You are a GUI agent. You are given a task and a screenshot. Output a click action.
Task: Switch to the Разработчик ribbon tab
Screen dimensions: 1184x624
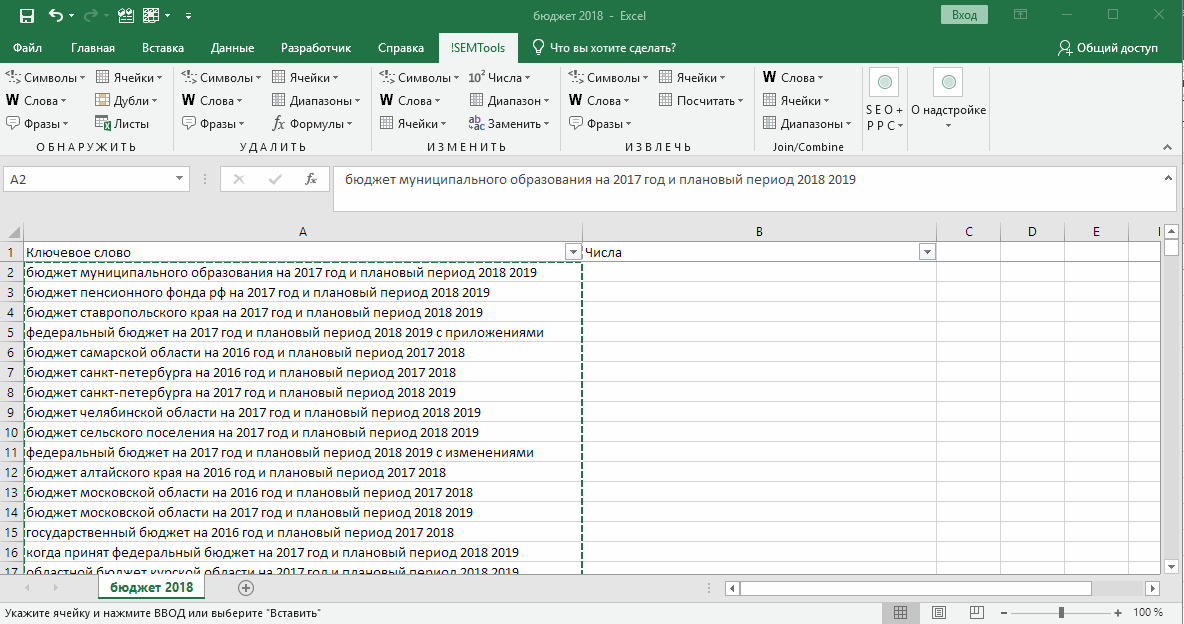point(316,48)
